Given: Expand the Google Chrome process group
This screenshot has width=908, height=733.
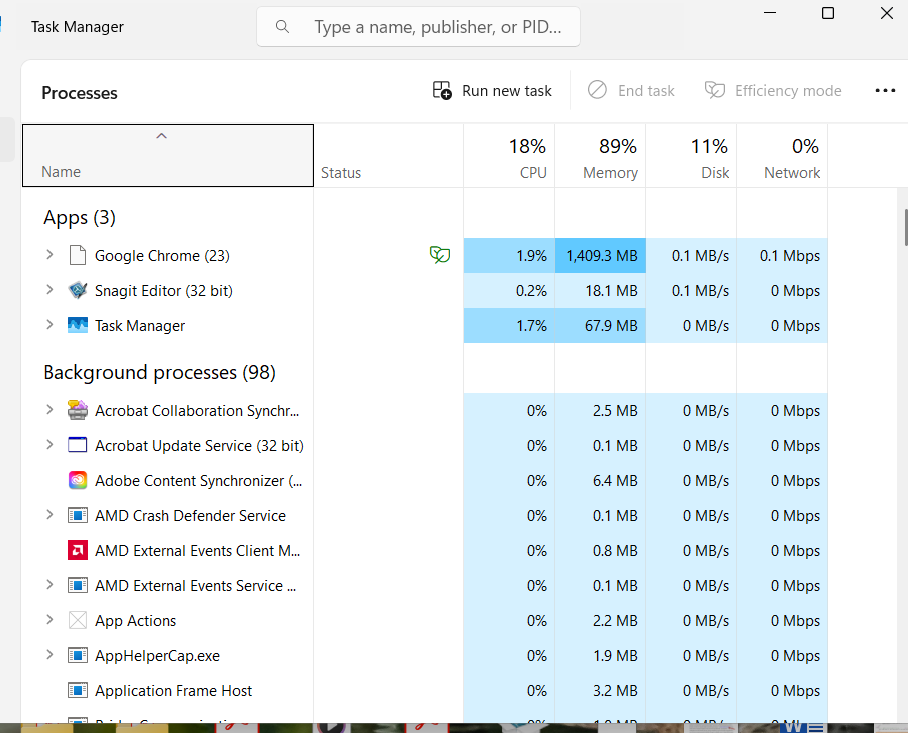Looking at the screenshot, I should (50, 255).
